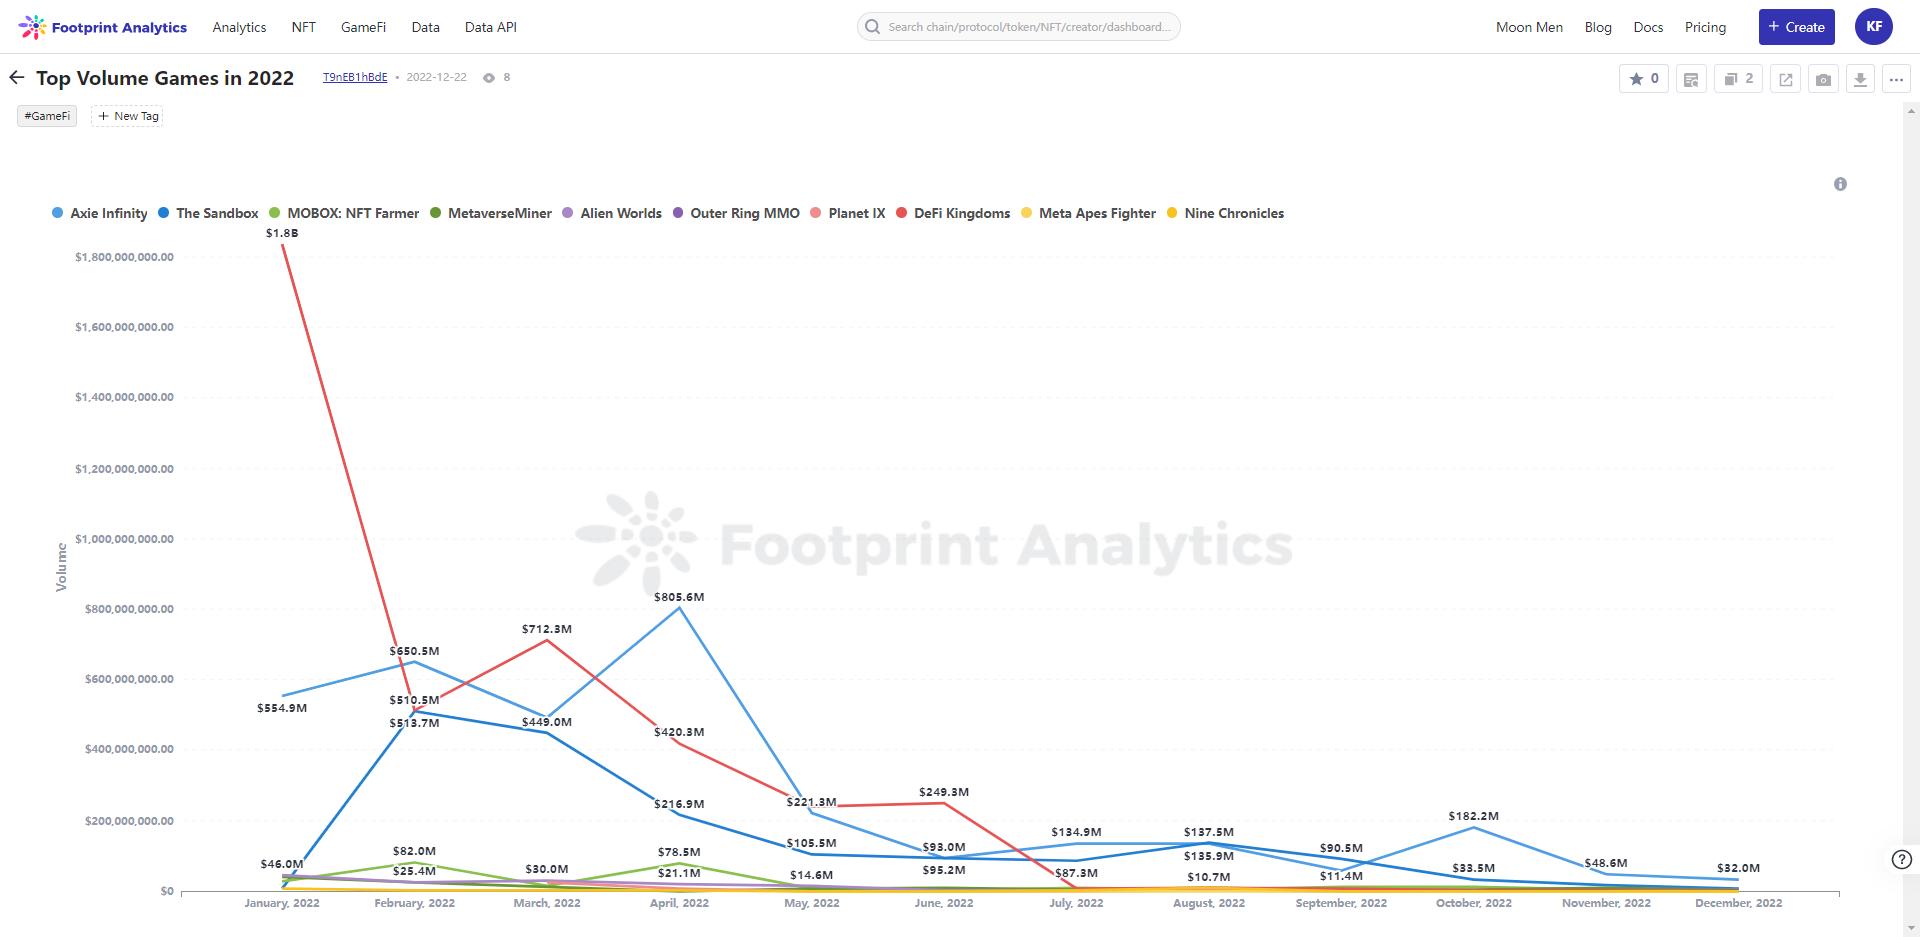The width and height of the screenshot is (1920, 937).
Task: Open the more options ellipsis menu
Action: (x=1896, y=79)
